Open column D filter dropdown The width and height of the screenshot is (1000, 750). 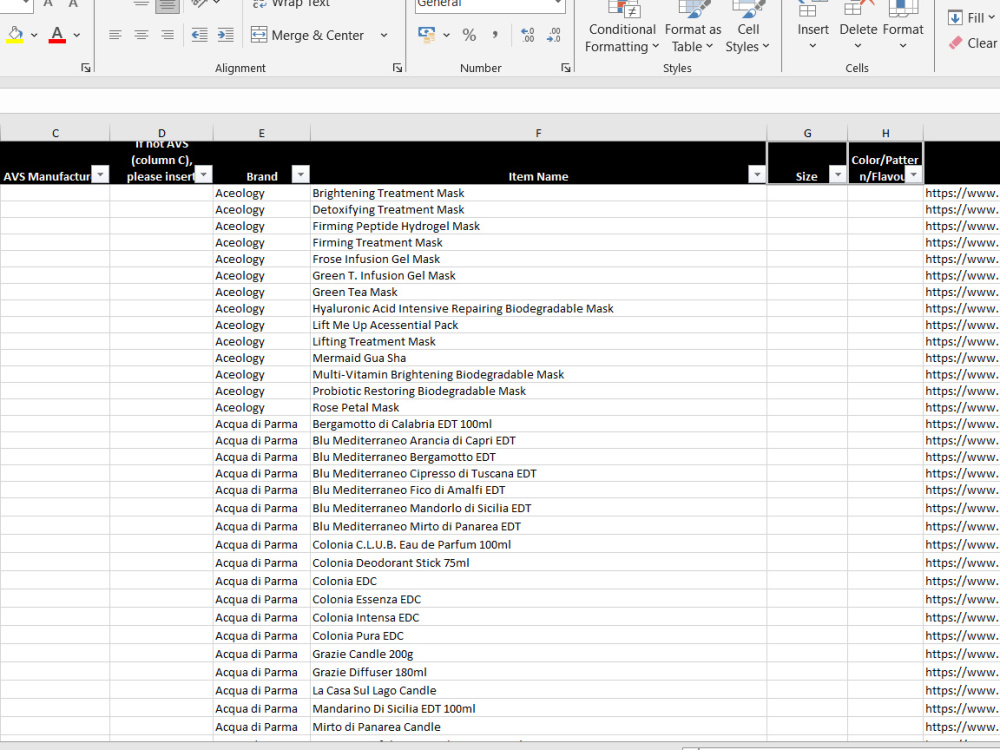(203, 174)
